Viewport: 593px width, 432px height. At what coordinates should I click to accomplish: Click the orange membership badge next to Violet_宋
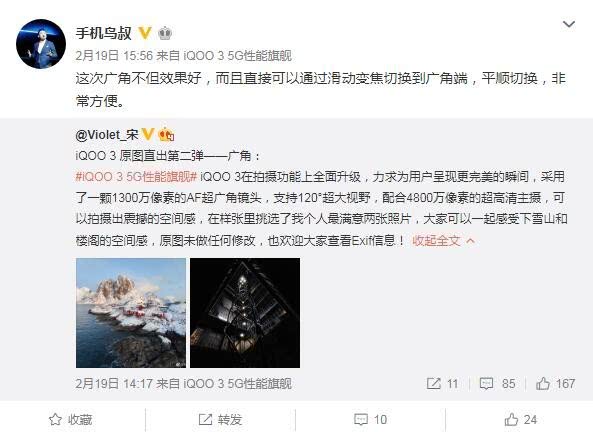coord(166,134)
